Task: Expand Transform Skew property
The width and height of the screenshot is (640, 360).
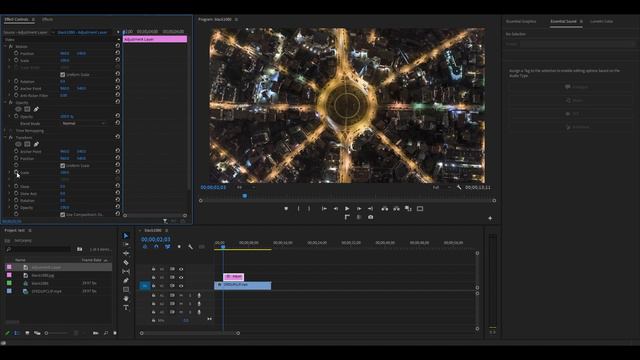Action: tap(10, 186)
